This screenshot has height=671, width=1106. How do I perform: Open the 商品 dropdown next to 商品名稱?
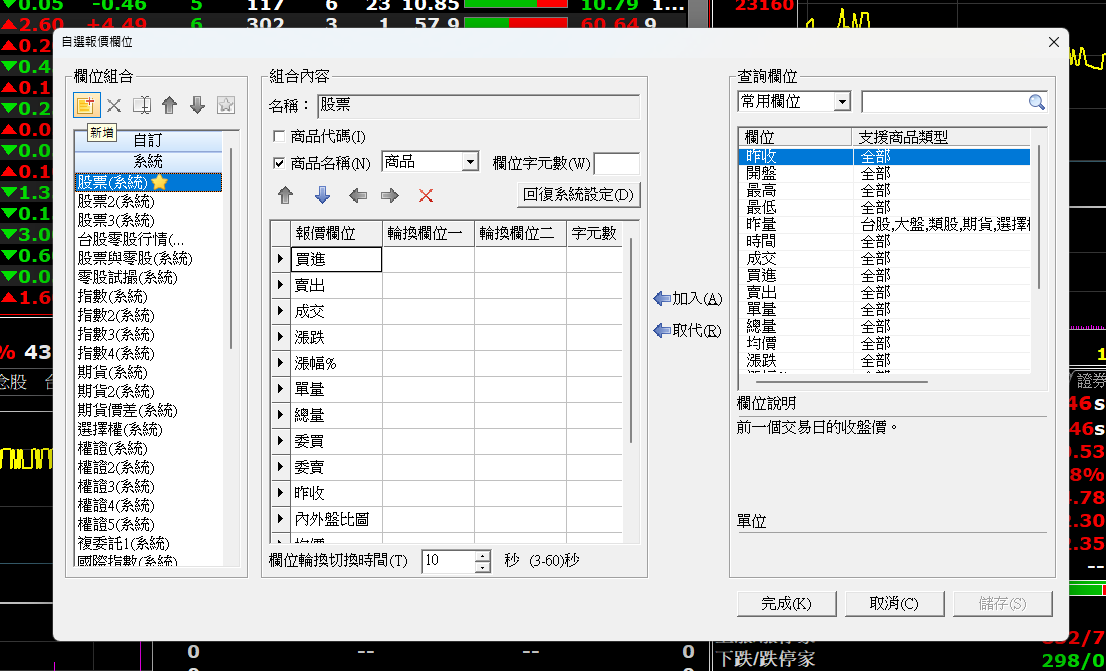click(x=470, y=162)
